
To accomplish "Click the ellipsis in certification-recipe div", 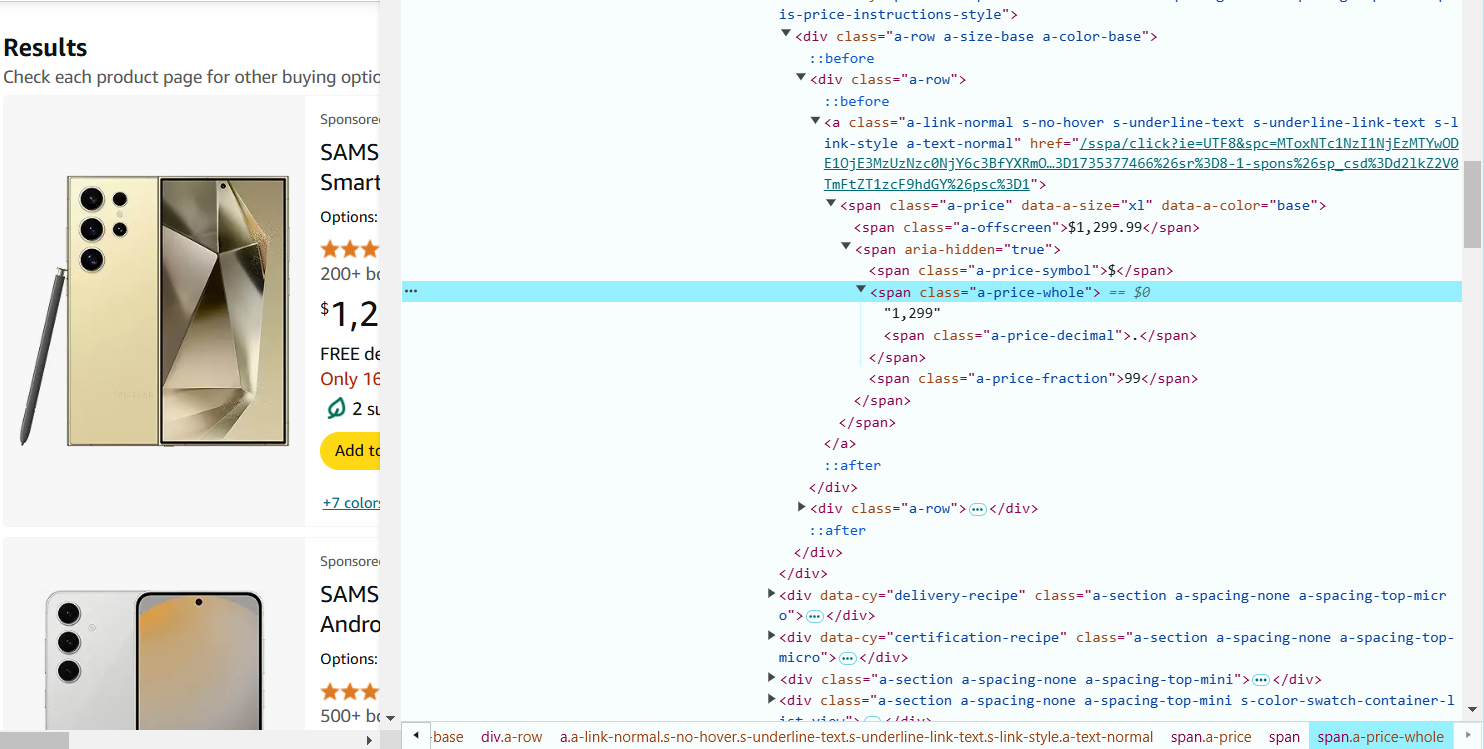I will [x=848, y=658].
